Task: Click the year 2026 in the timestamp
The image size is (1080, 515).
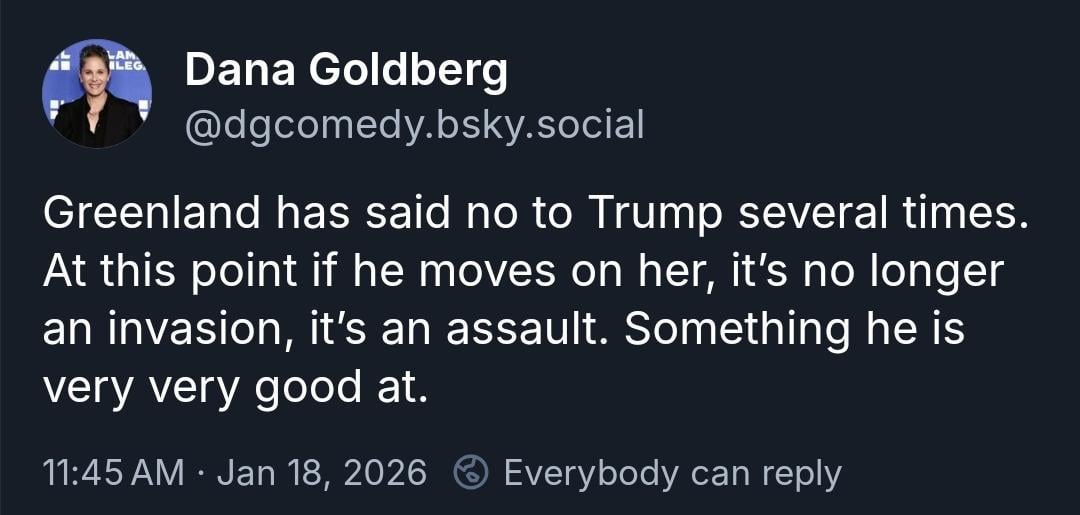Action: point(382,472)
